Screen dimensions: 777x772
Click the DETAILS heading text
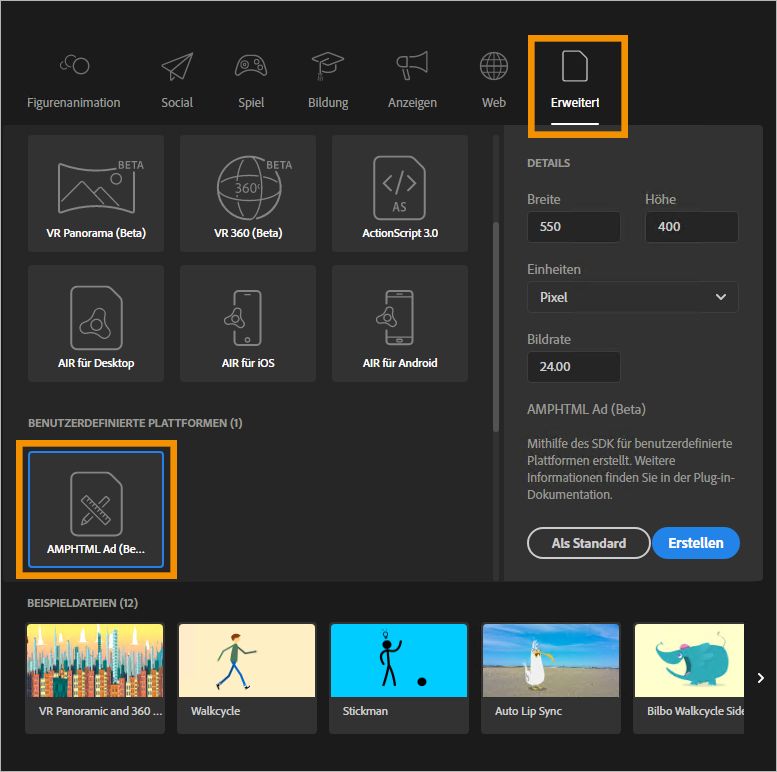click(548, 163)
